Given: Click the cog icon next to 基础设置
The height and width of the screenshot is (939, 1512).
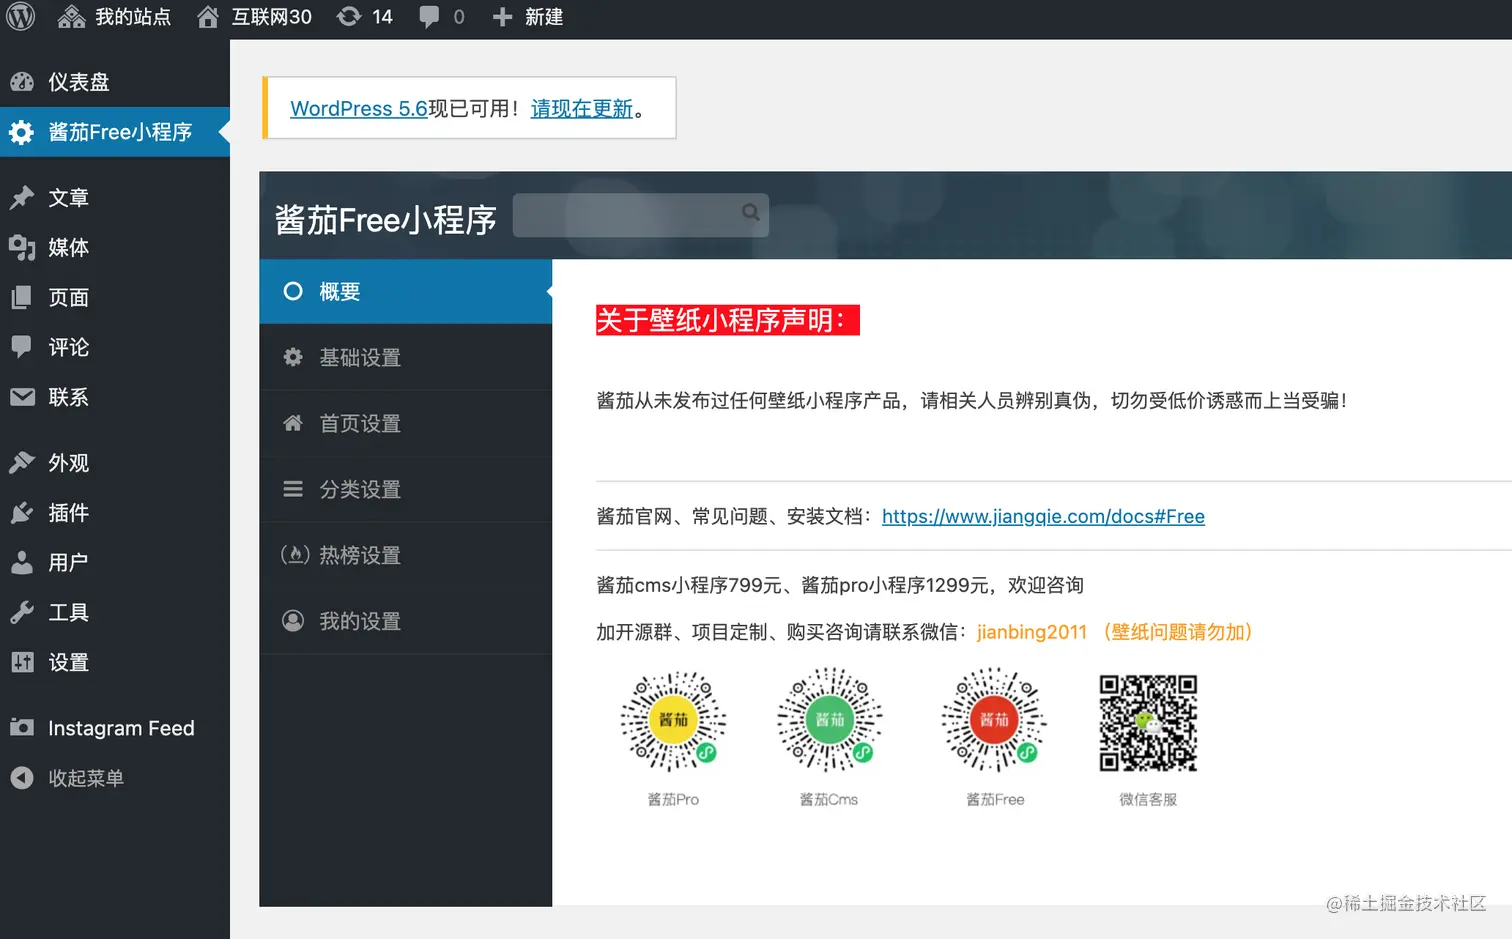Looking at the screenshot, I should tap(293, 357).
